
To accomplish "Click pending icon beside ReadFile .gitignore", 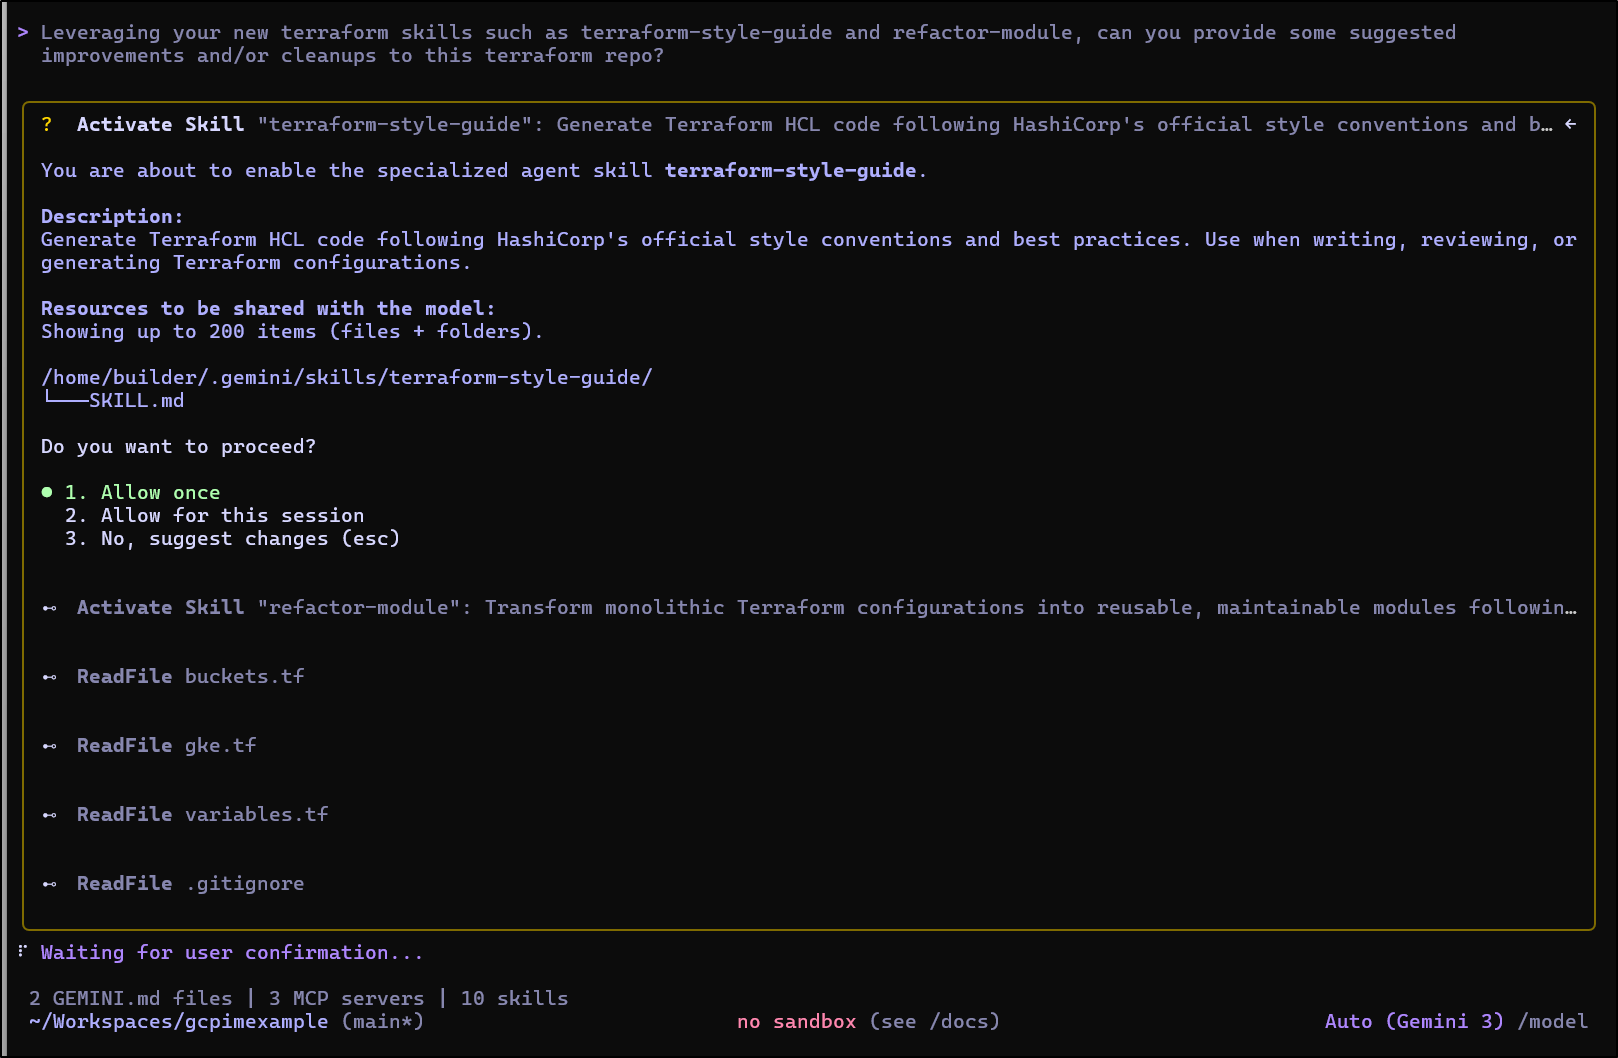I will [50, 884].
